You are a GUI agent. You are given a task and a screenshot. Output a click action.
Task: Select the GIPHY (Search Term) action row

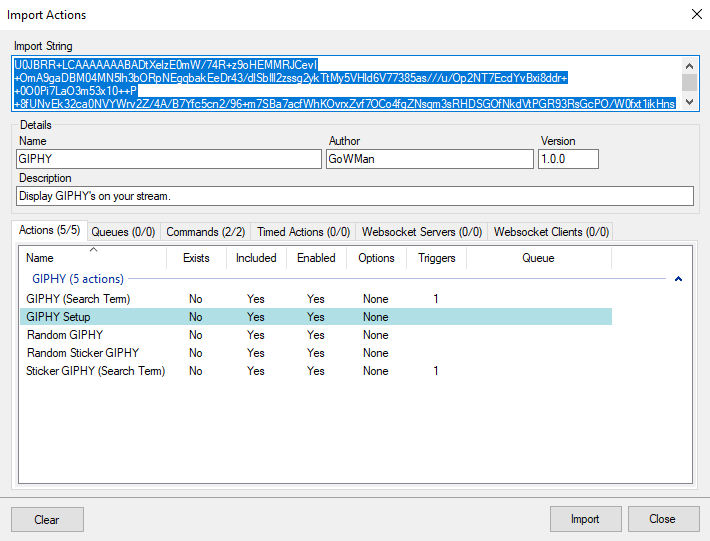[x=316, y=299]
